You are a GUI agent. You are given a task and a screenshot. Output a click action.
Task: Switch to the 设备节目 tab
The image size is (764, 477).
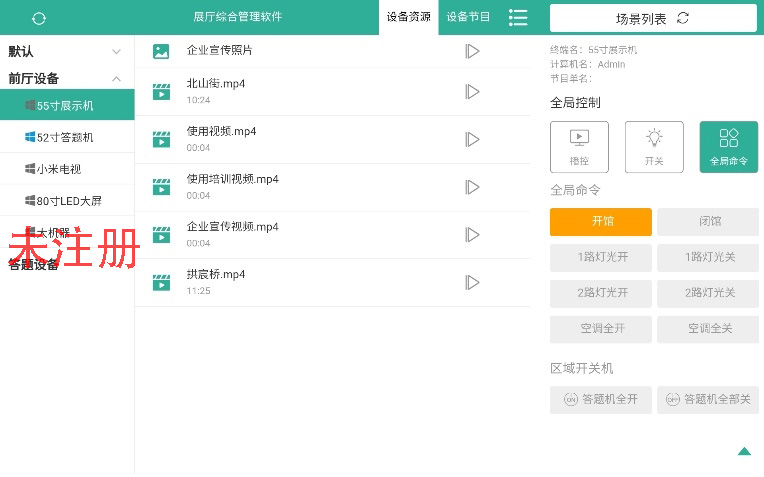coord(468,17)
